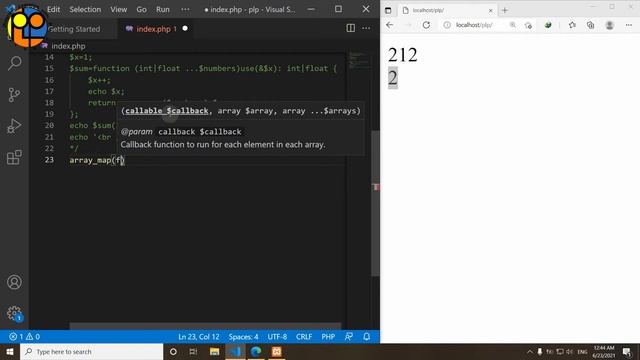
Task: Click index.php in the breadcrumb
Action: [x=68, y=46]
